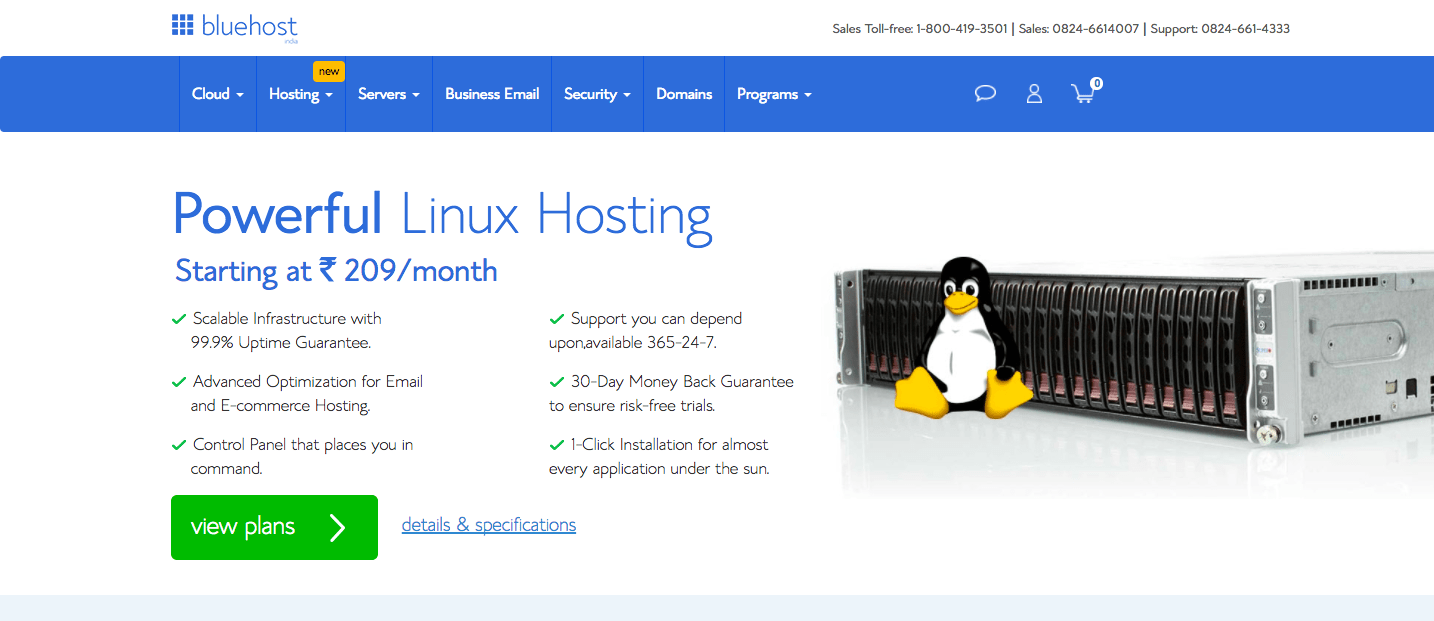Click the Advanced Optimization for Email text
Image resolution: width=1434 pixels, height=621 pixels.
click(x=308, y=381)
